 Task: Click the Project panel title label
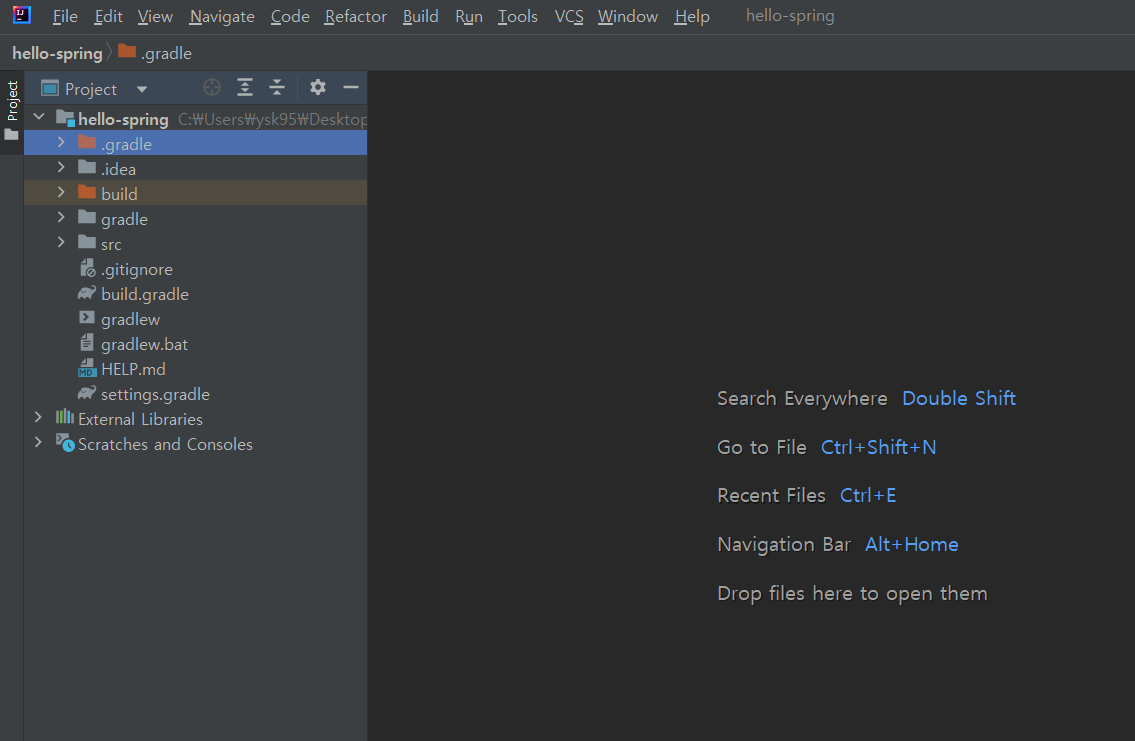pos(90,89)
